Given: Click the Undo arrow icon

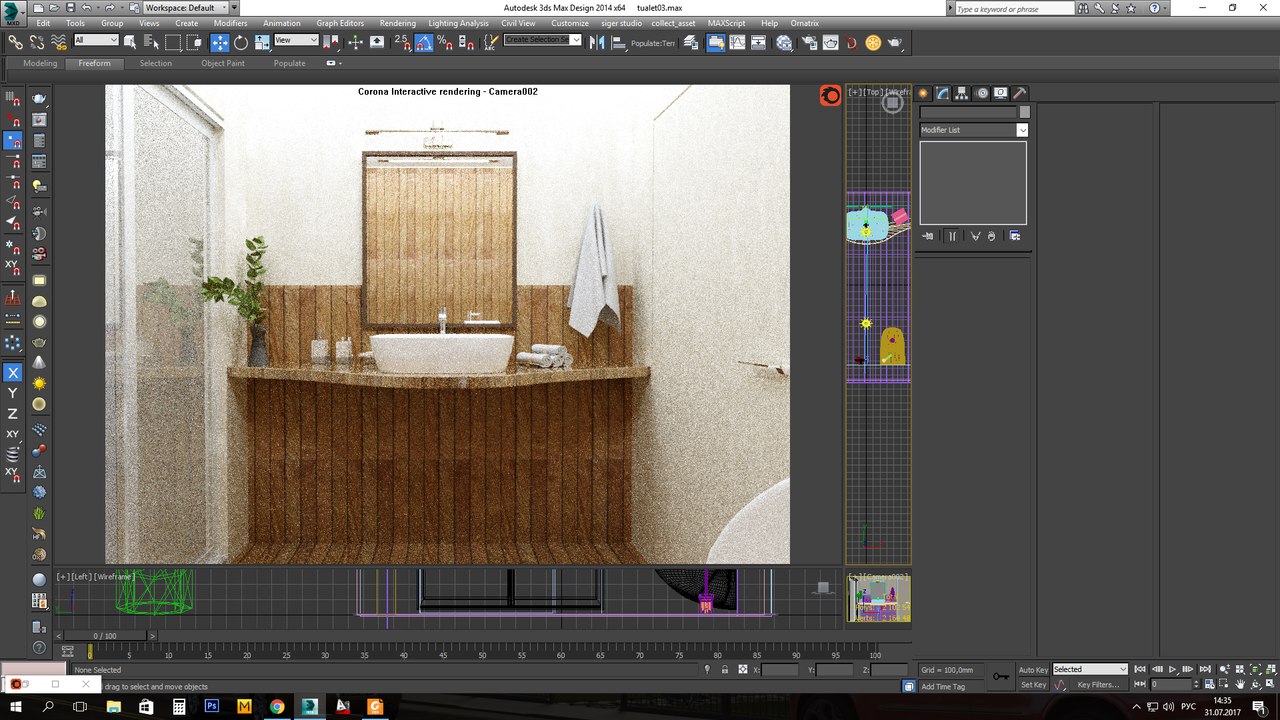Looking at the screenshot, I should (x=85, y=8).
